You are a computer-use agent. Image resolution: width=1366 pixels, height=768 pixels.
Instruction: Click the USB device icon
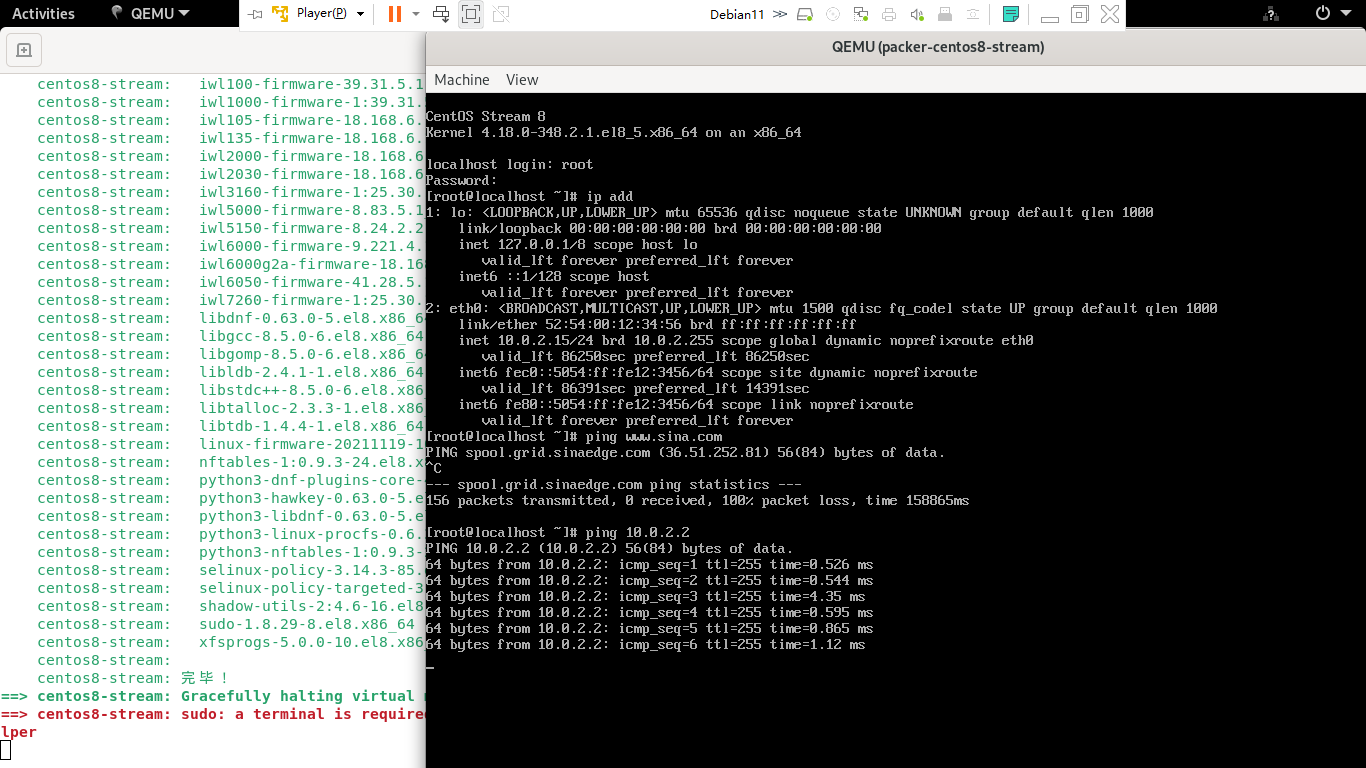coord(945,14)
